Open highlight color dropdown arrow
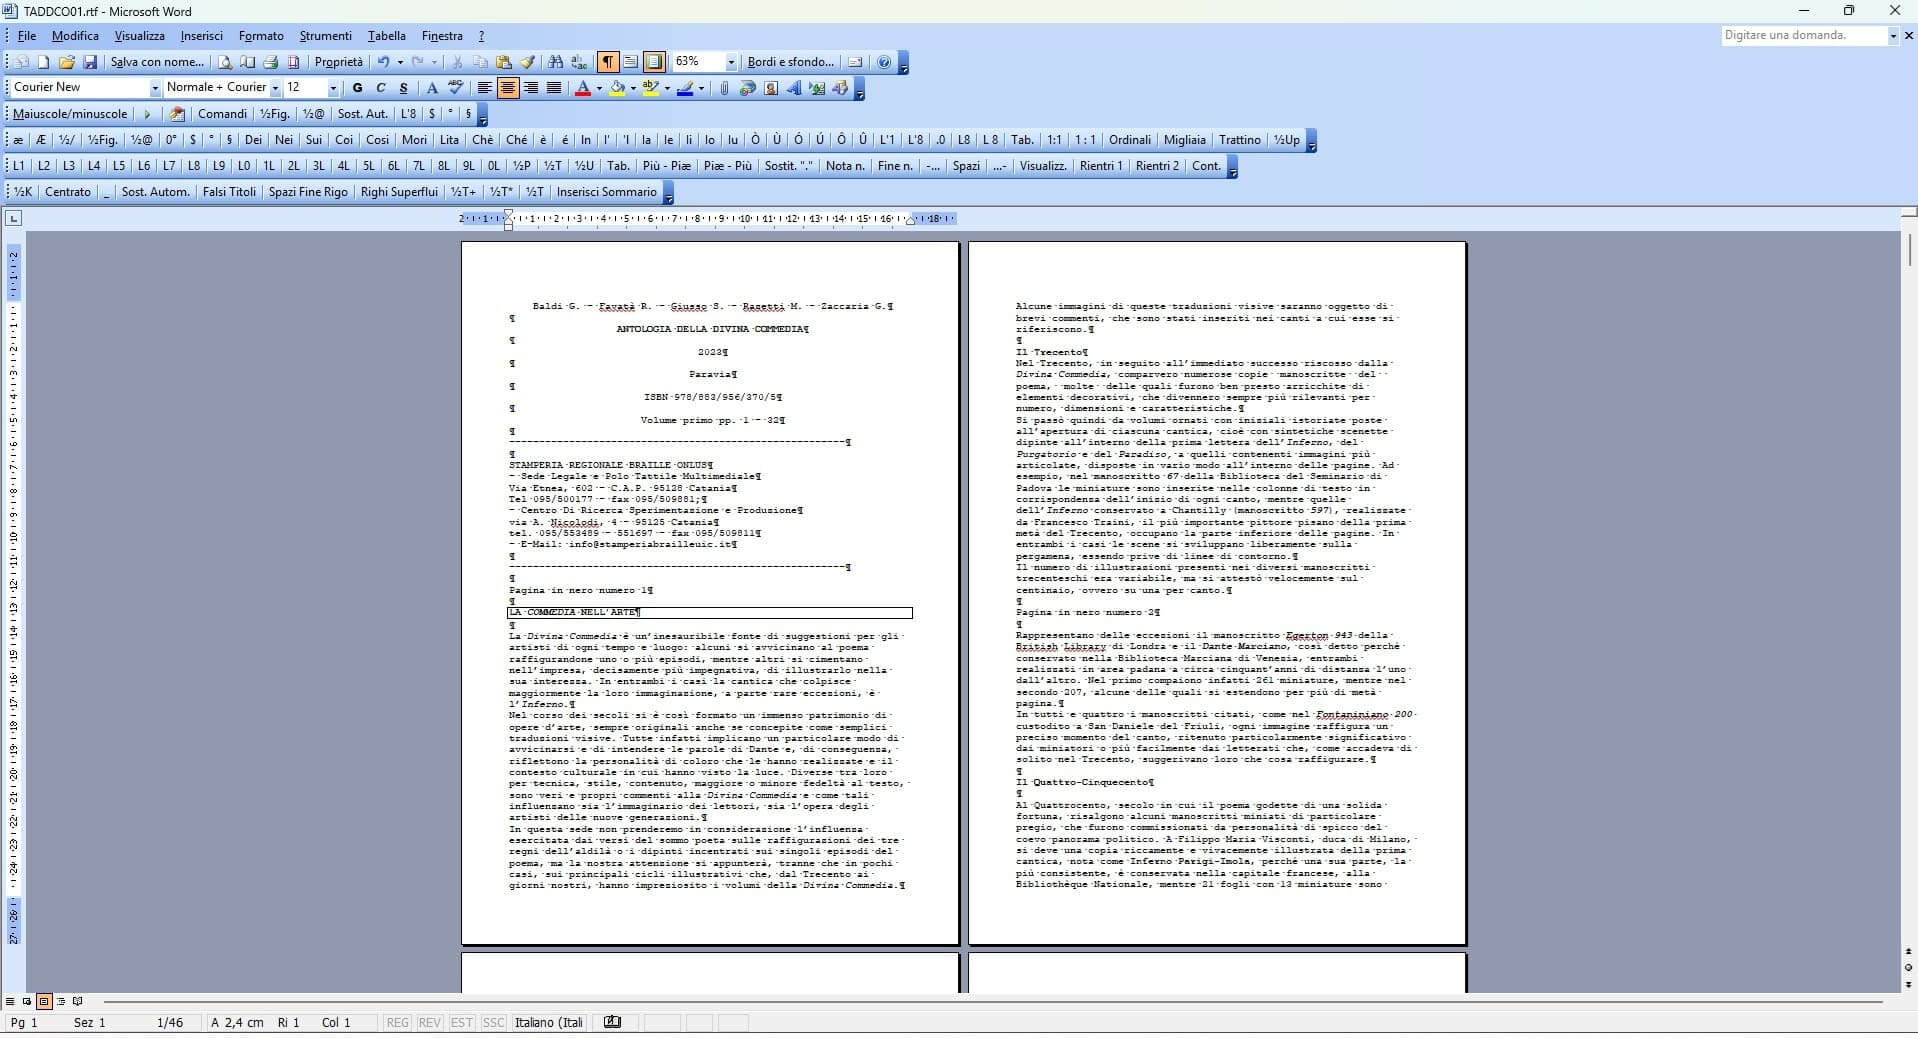The image size is (1918, 1038). pos(667,88)
